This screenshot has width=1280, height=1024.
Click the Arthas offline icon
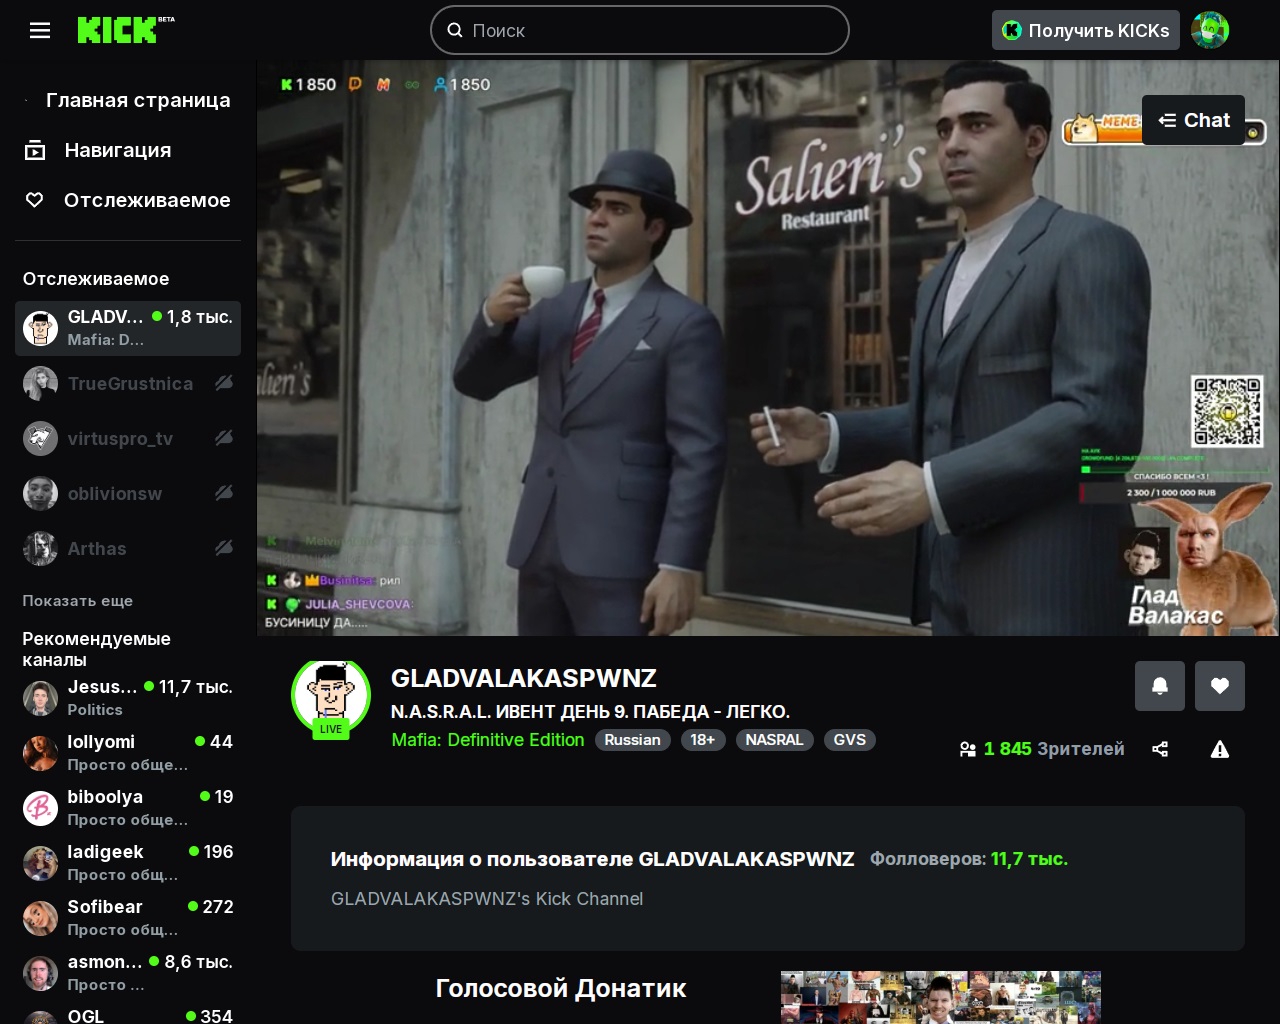[224, 548]
